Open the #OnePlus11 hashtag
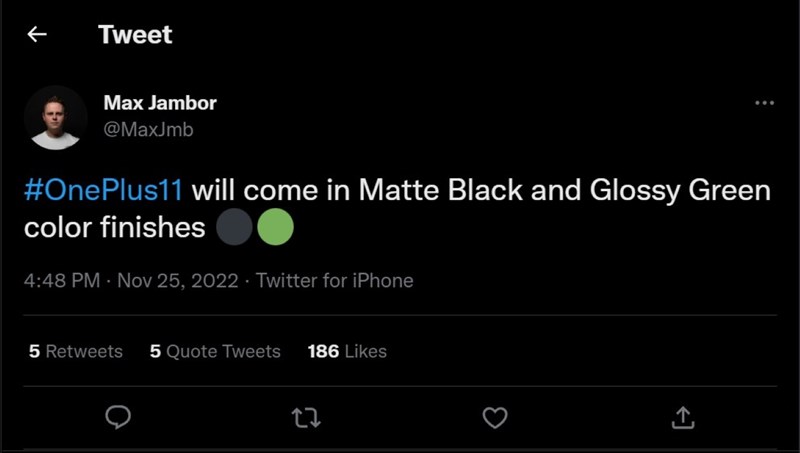 click(x=103, y=190)
